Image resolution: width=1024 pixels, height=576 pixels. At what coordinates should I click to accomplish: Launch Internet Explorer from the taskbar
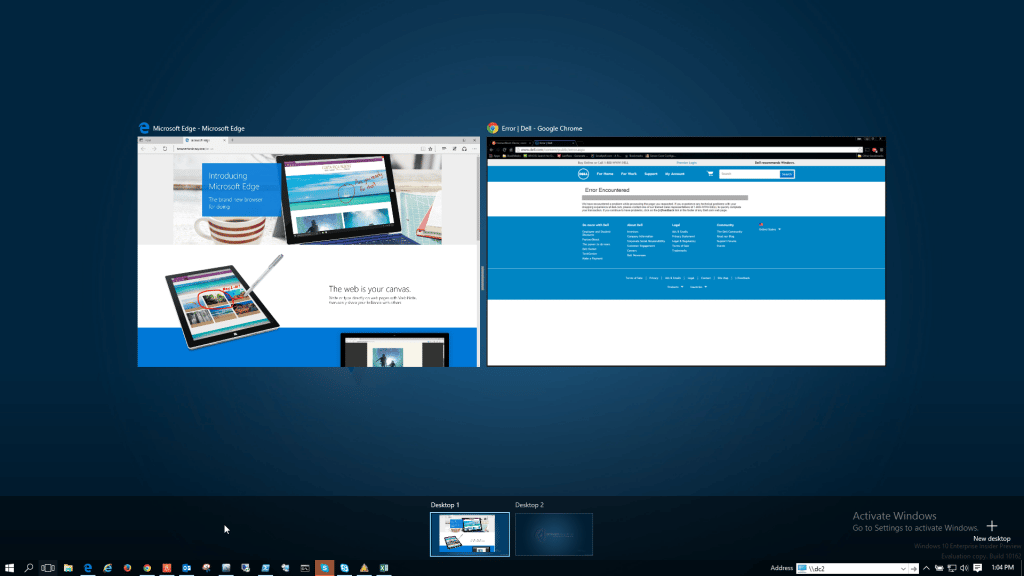[x=108, y=568]
